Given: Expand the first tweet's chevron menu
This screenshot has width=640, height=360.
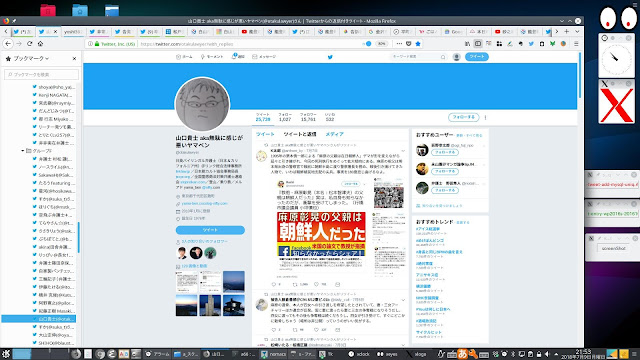Looking at the screenshot, I should 403,151.
